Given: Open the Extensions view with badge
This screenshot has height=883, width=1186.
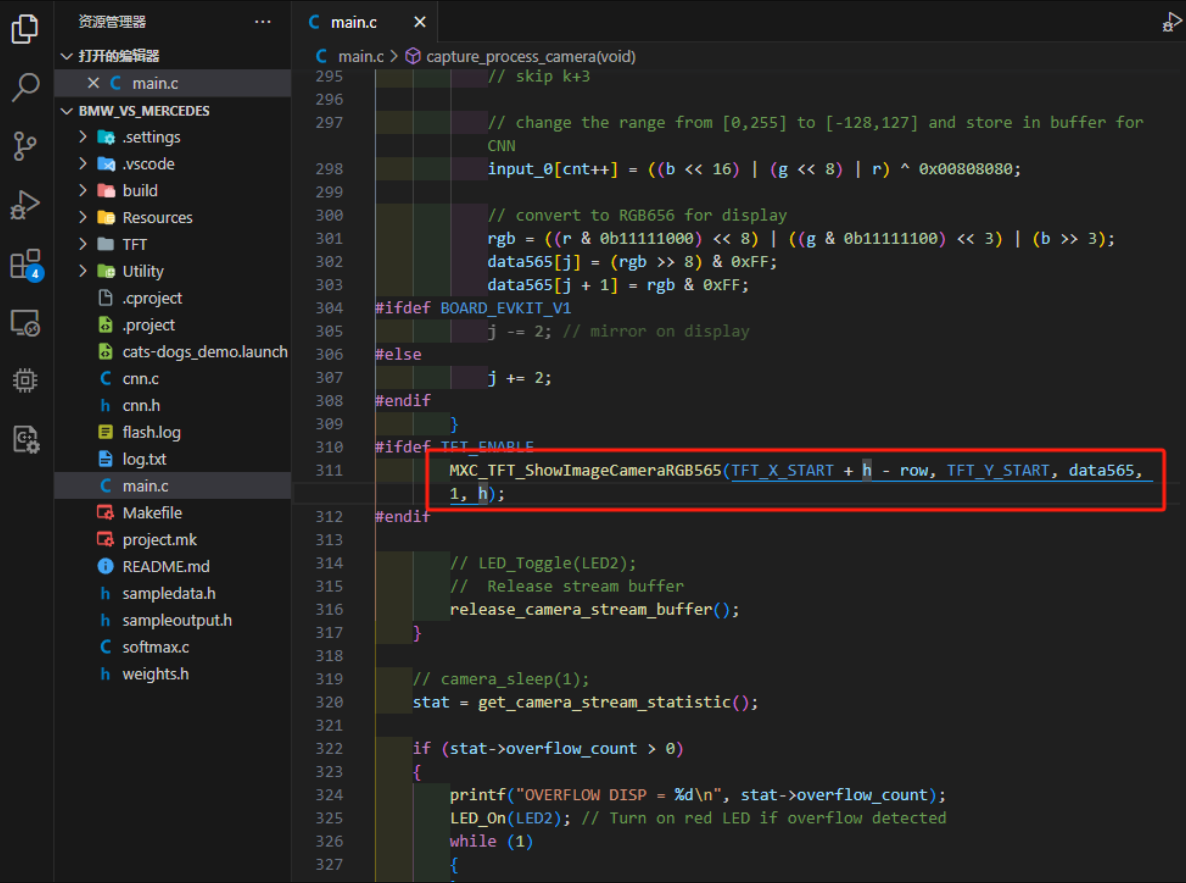Looking at the screenshot, I should coord(26,265).
